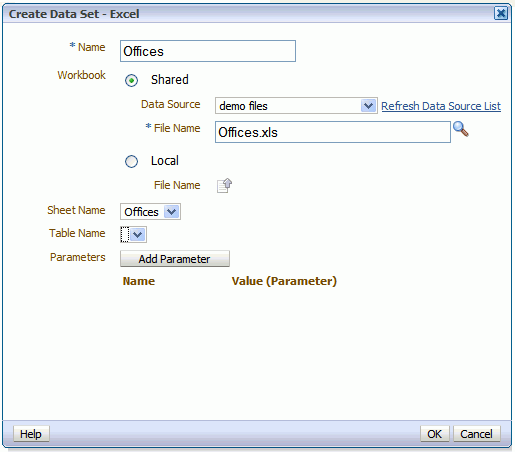Focus the Offices.xls file name field
Screen dimensions: 515x452
pyautogui.click(x=333, y=132)
